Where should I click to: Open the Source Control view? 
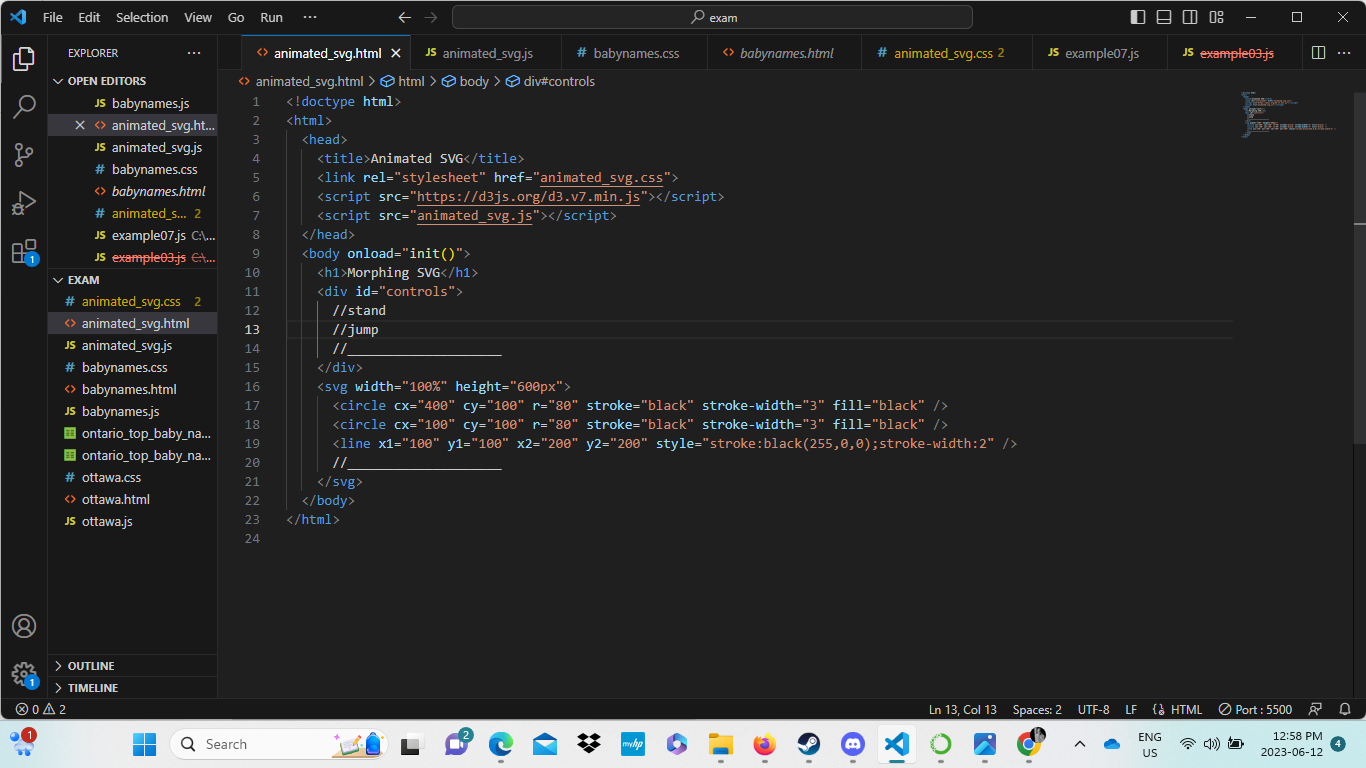(24, 154)
